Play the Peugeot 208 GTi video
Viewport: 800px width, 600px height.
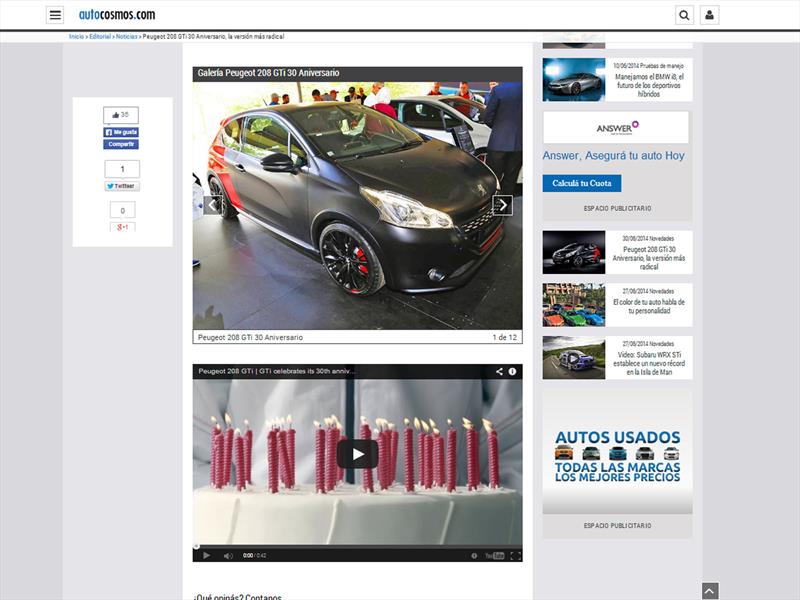pos(357,454)
